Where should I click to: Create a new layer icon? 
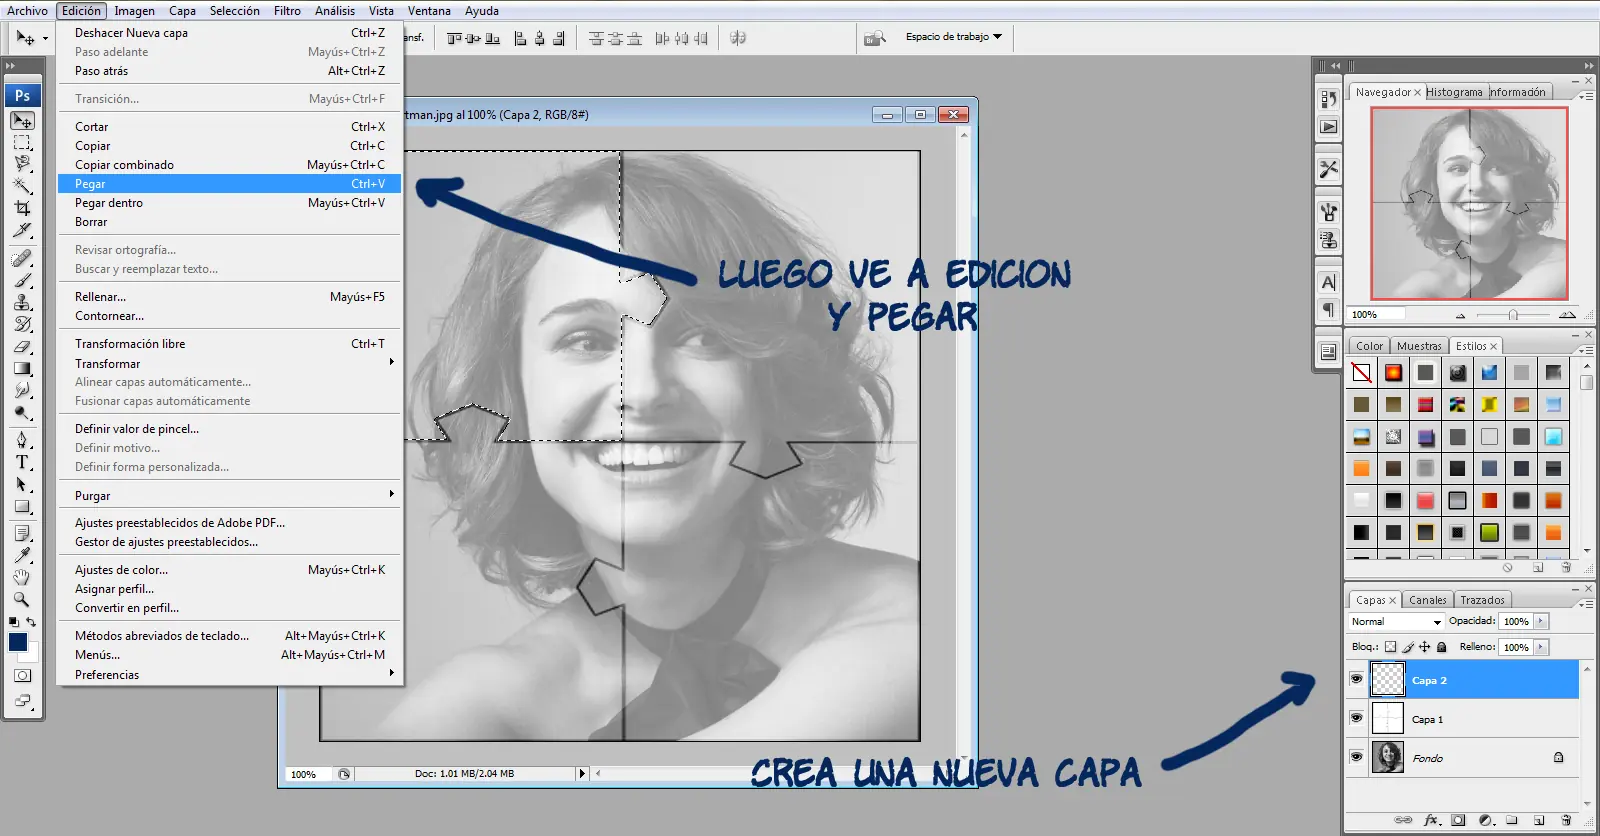point(1539,820)
